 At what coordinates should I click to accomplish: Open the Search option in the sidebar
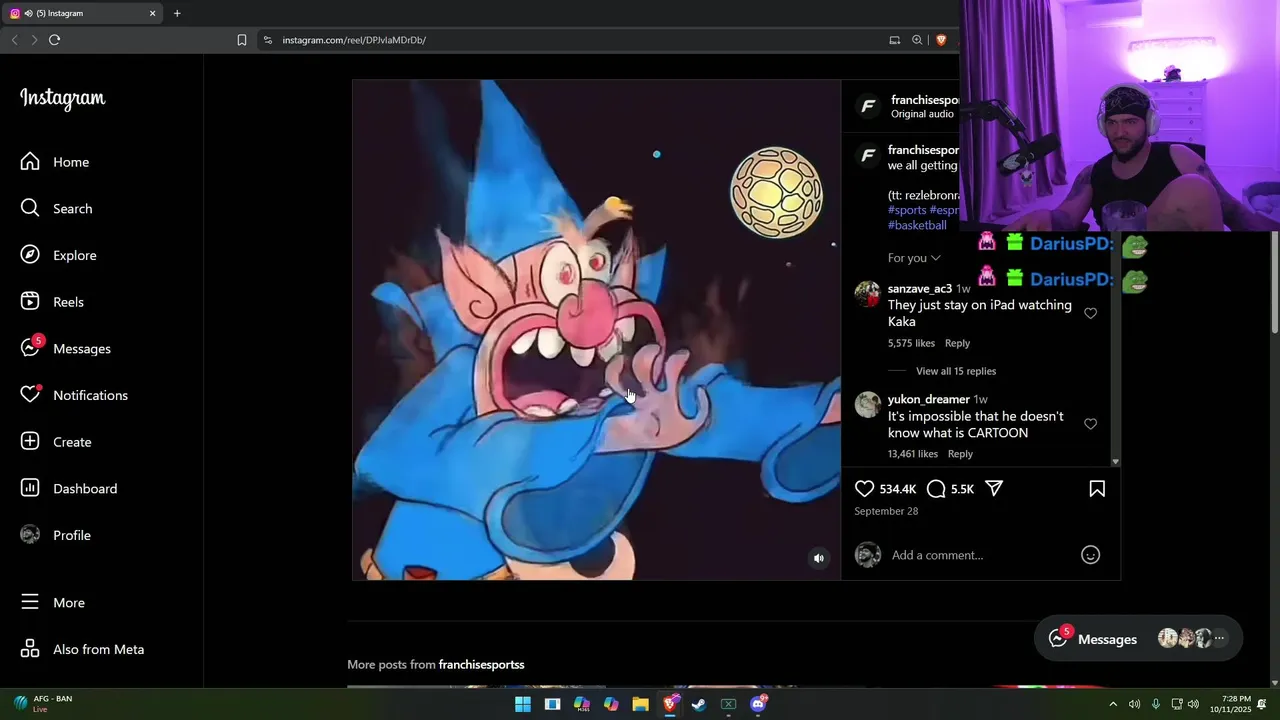57,208
